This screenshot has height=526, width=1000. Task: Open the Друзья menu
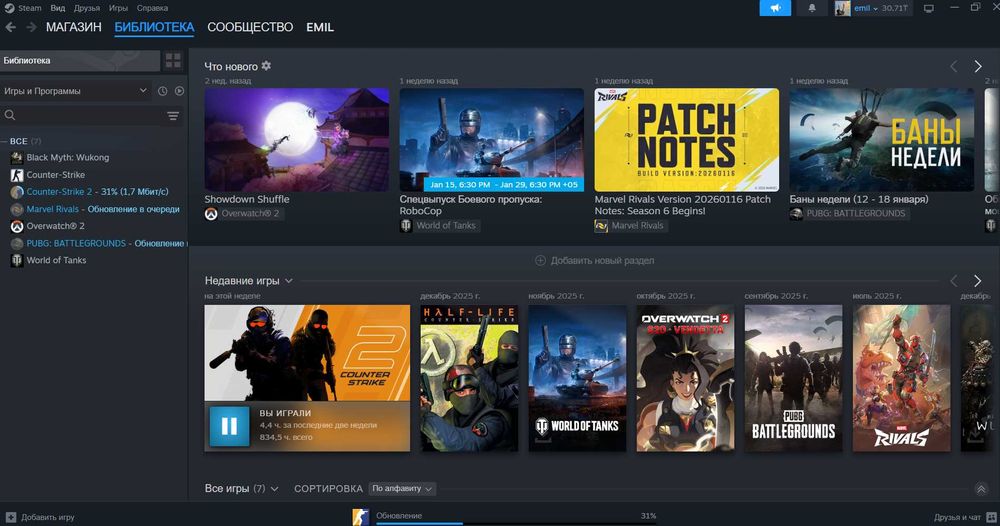tap(87, 8)
